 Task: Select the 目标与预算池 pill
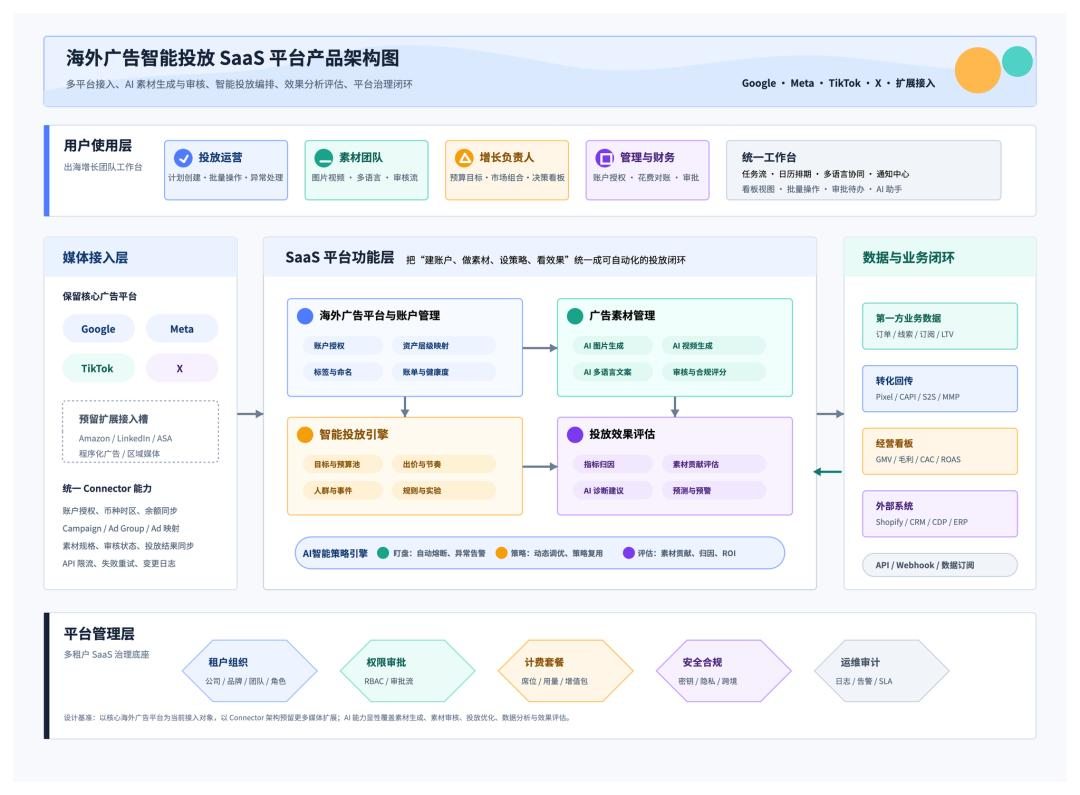pyautogui.click(x=343, y=464)
